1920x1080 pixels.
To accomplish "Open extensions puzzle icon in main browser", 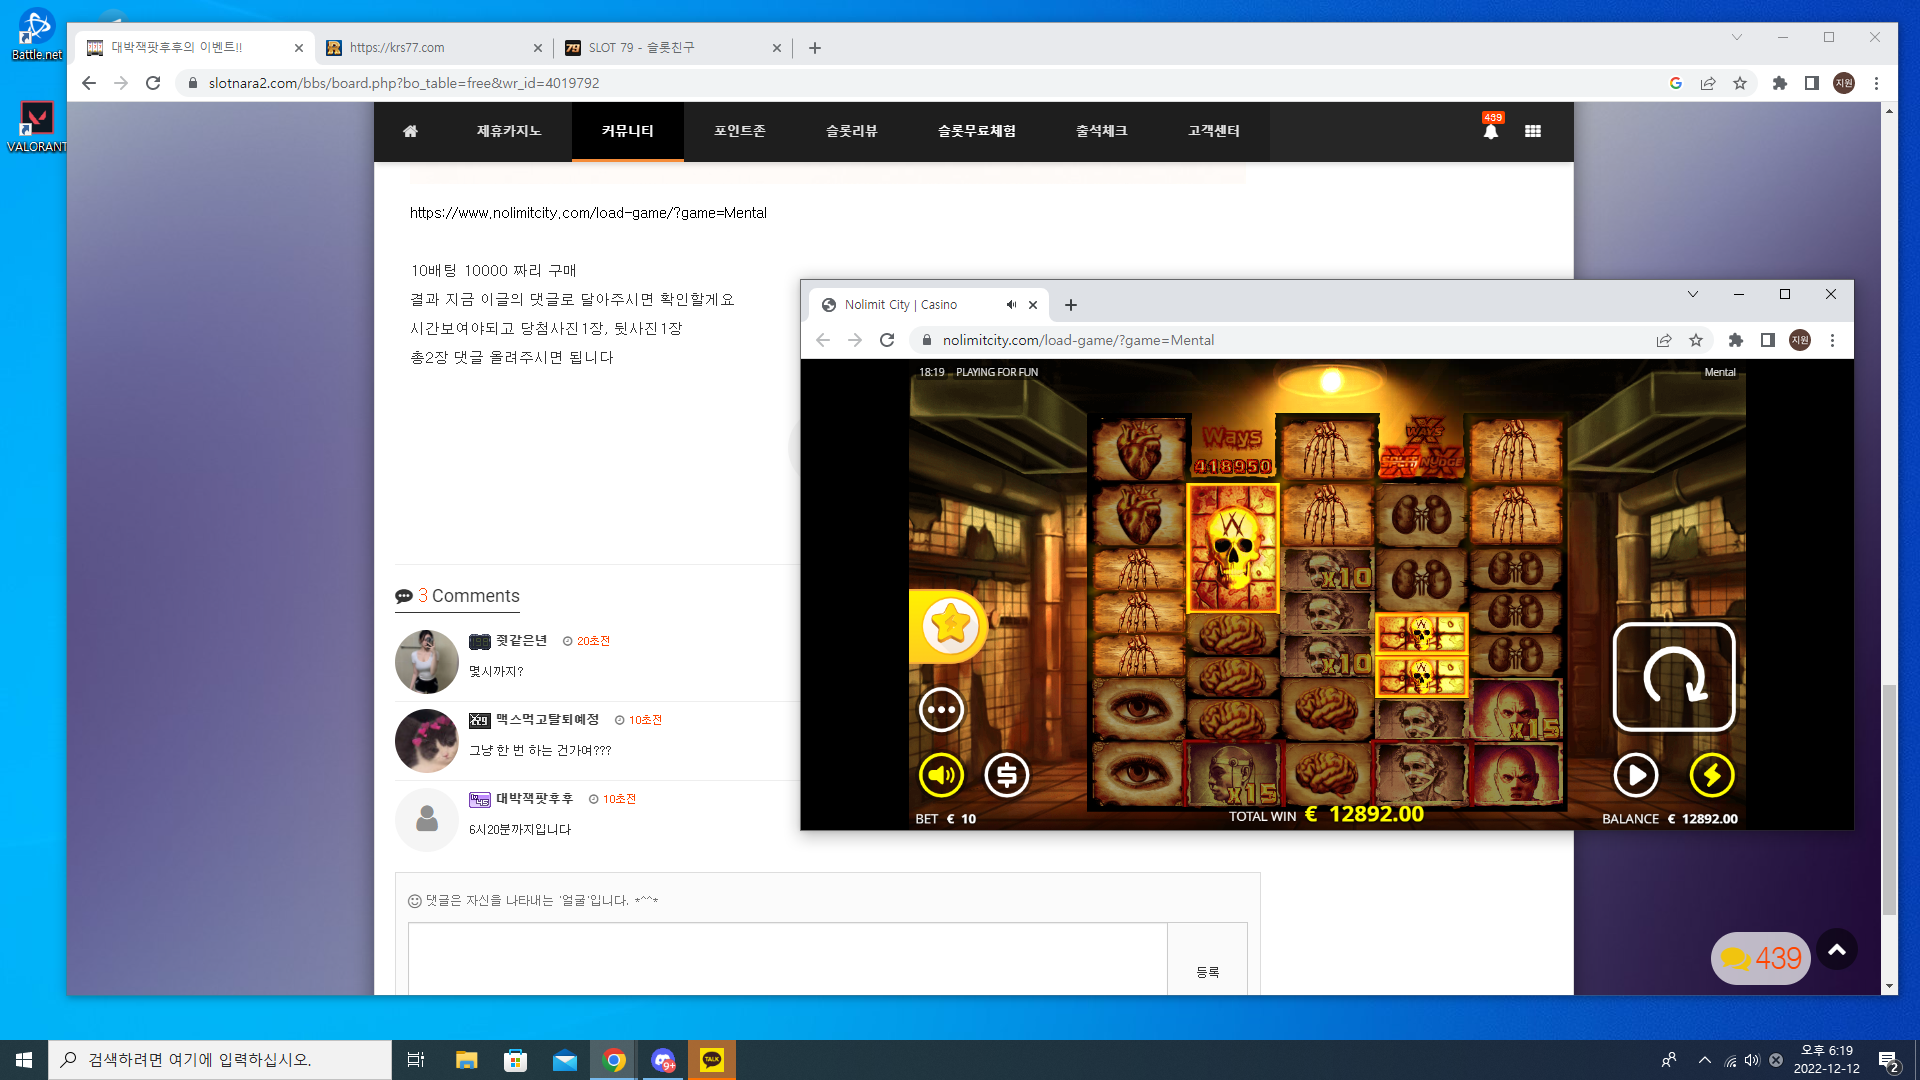I will point(1780,83).
